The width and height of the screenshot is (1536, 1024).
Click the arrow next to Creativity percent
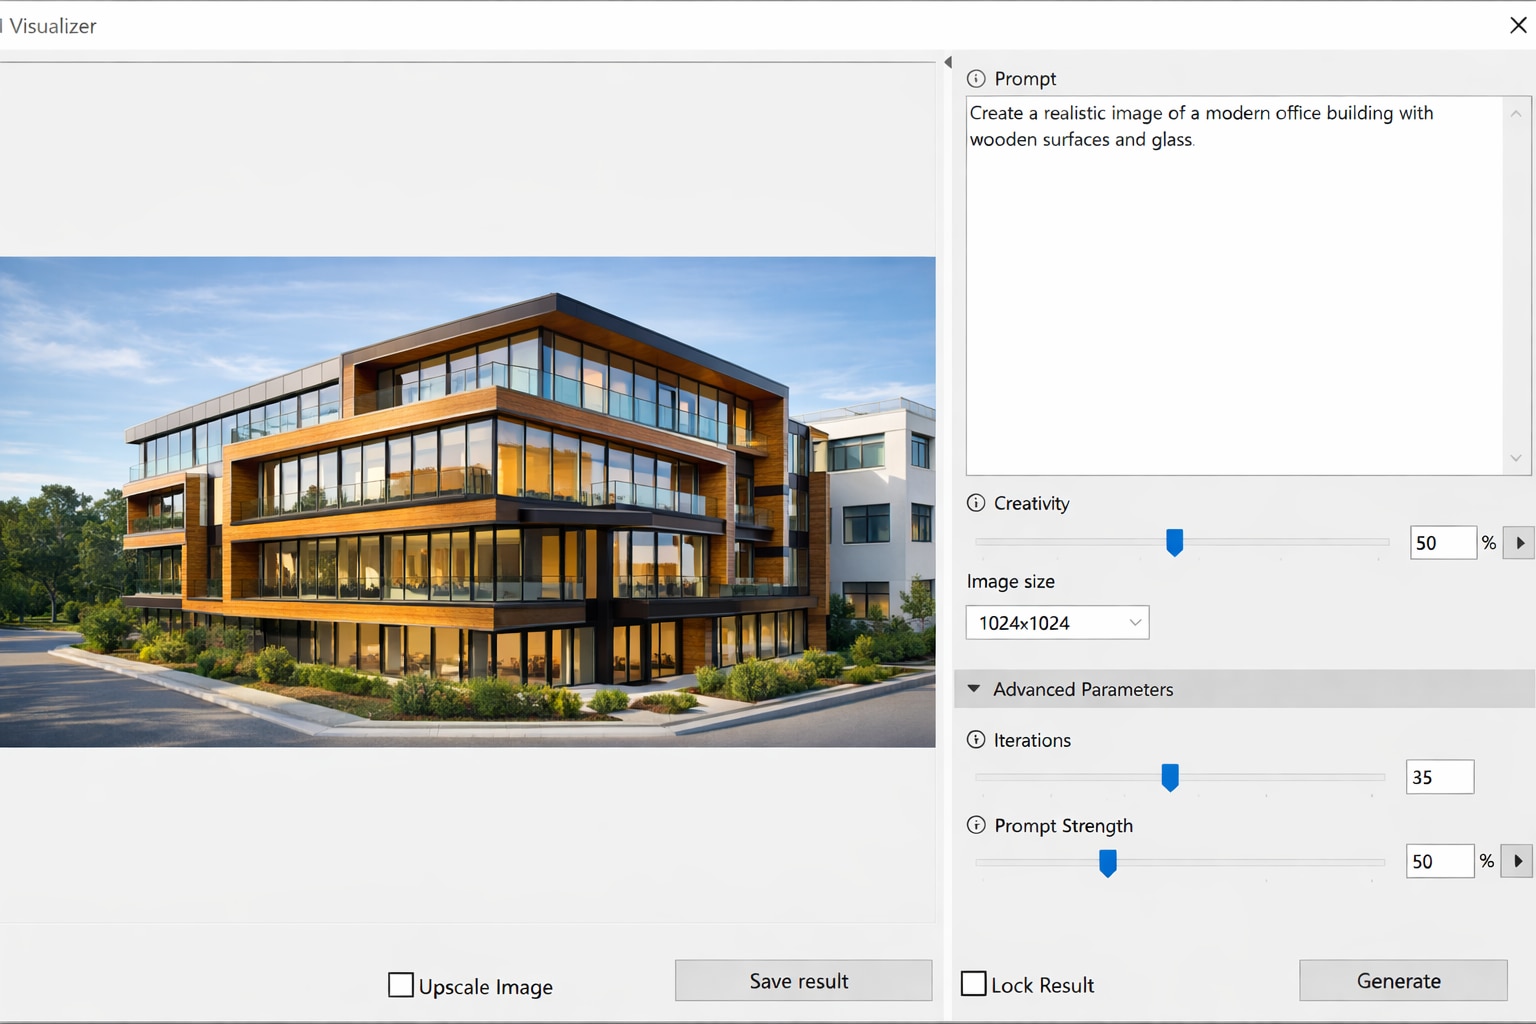(1520, 543)
